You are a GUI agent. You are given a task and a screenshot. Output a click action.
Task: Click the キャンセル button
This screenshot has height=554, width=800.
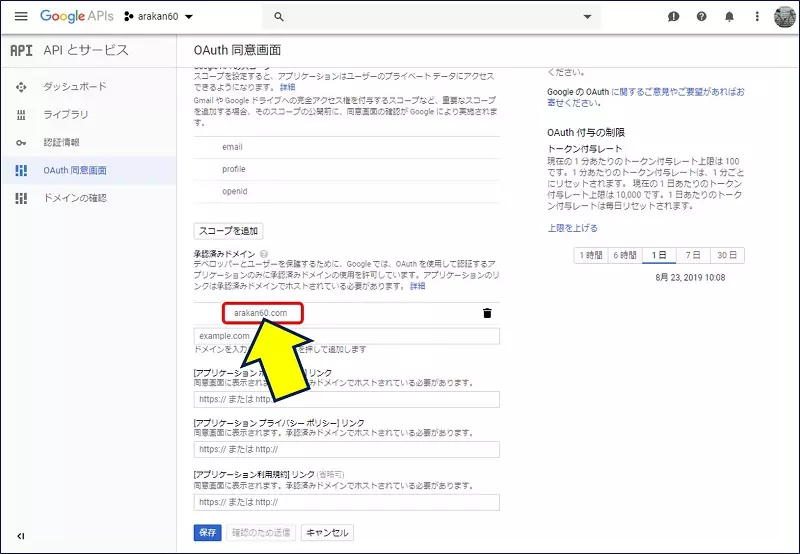click(x=327, y=533)
